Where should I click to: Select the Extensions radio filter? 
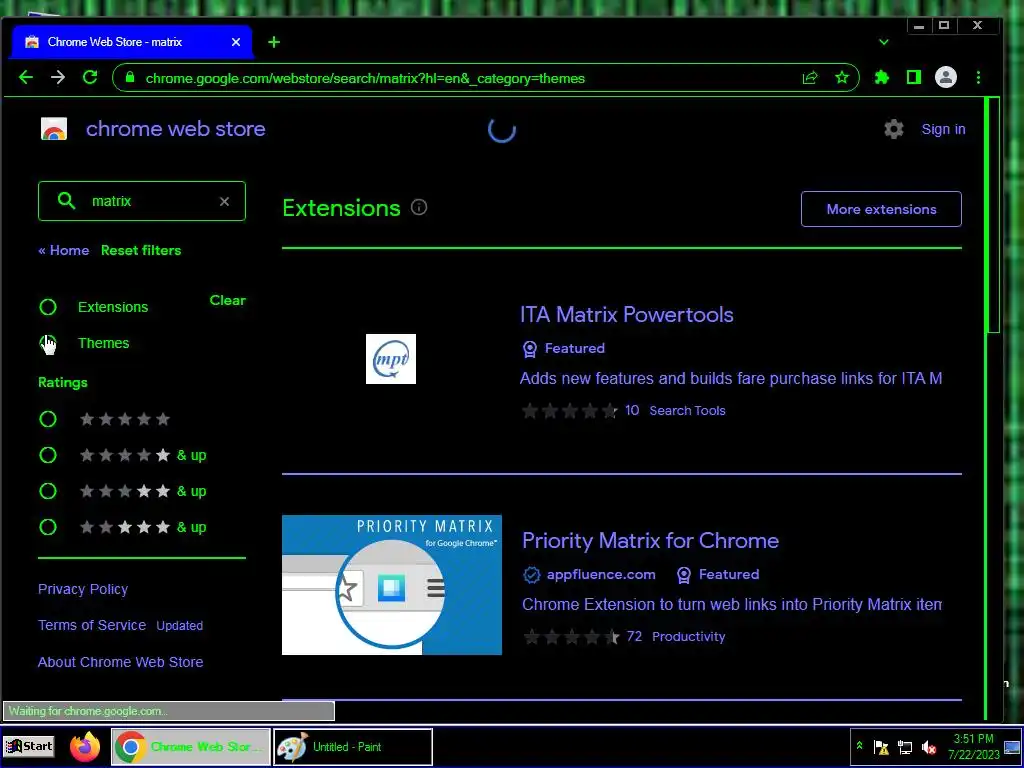[x=48, y=307]
